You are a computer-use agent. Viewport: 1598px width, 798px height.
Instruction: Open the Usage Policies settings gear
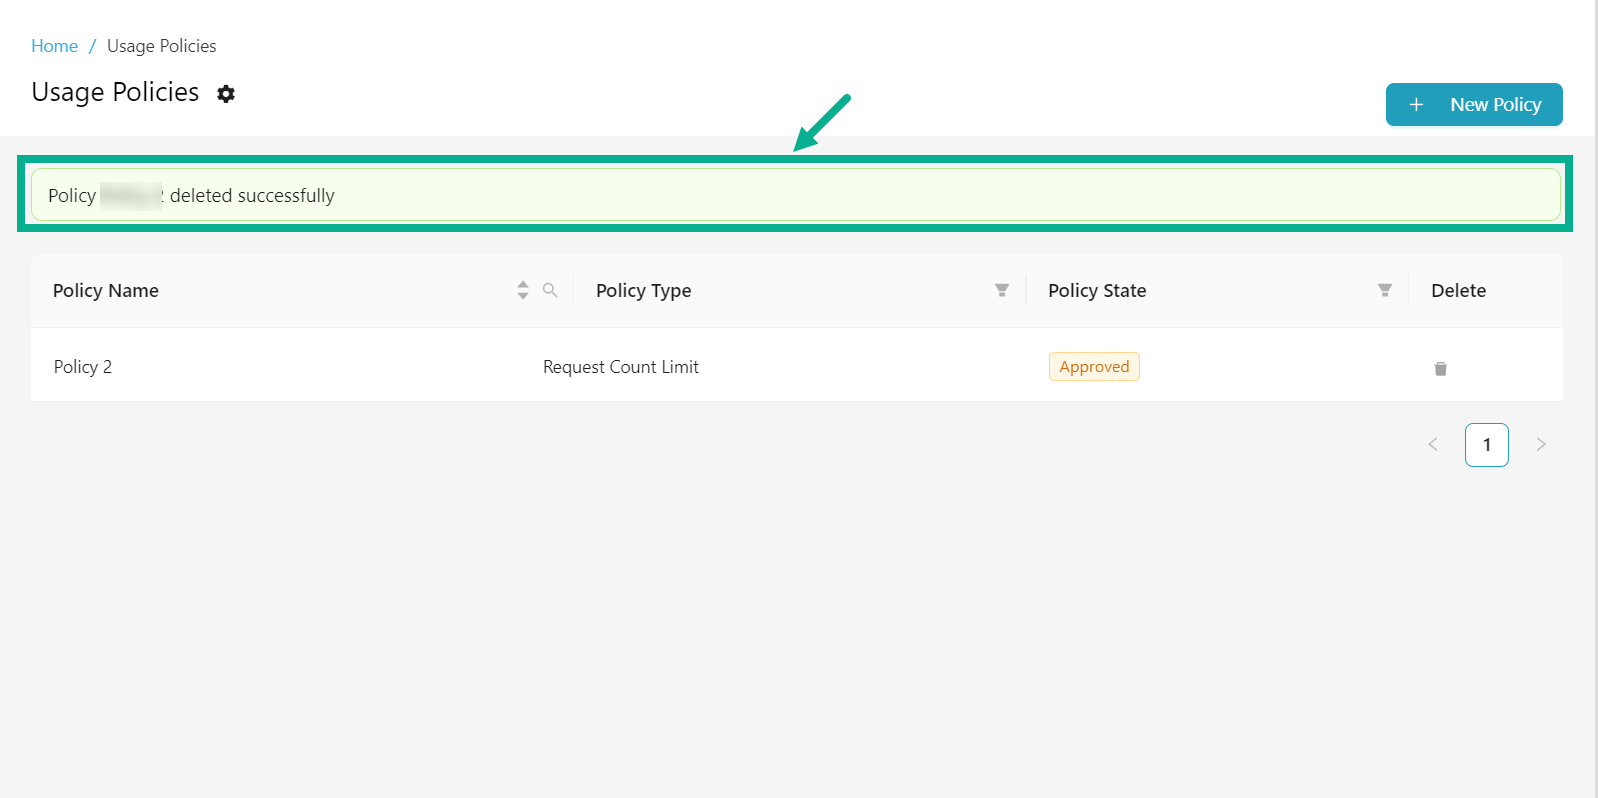tap(226, 94)
